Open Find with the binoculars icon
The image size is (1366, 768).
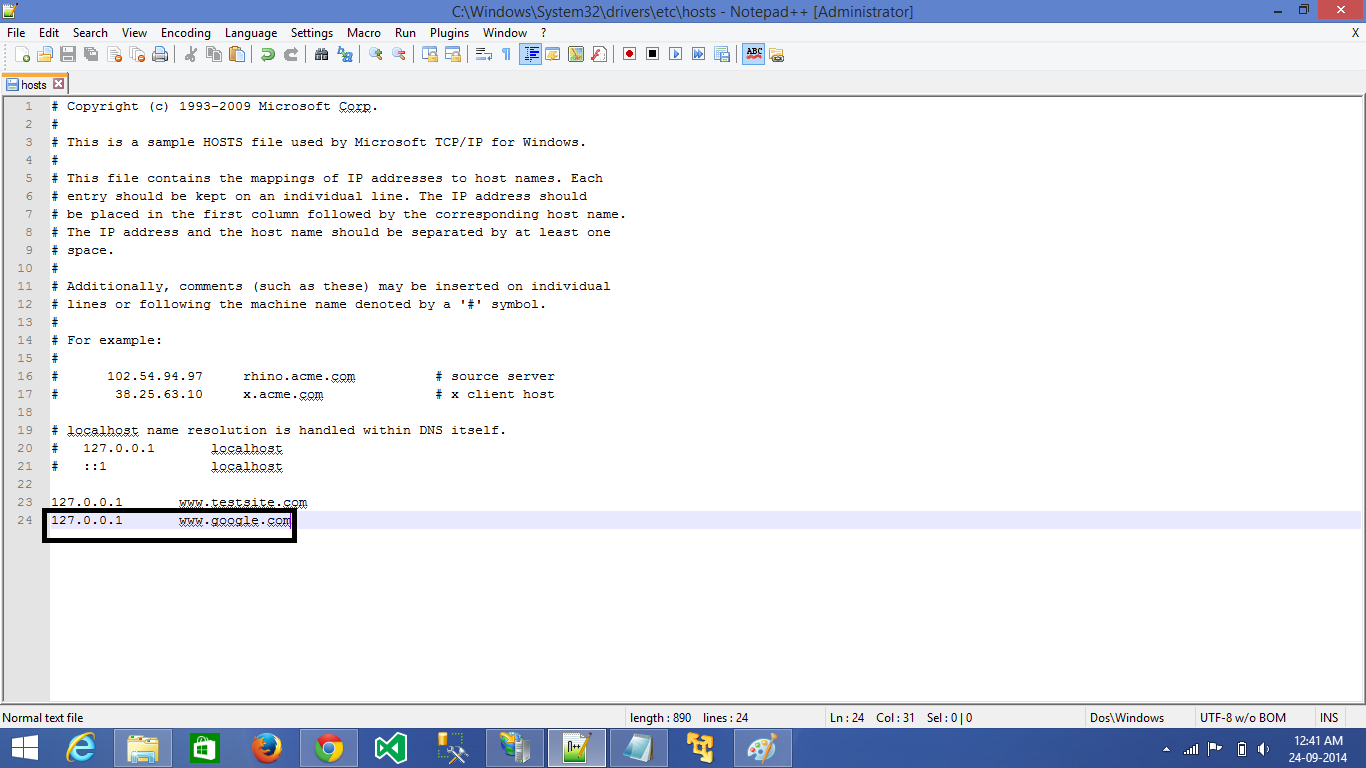pos(321,54)
